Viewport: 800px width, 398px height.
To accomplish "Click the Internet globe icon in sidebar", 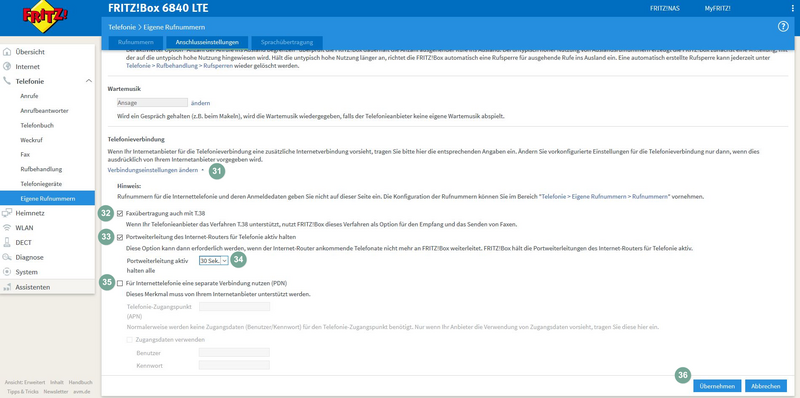I will 7,66.
